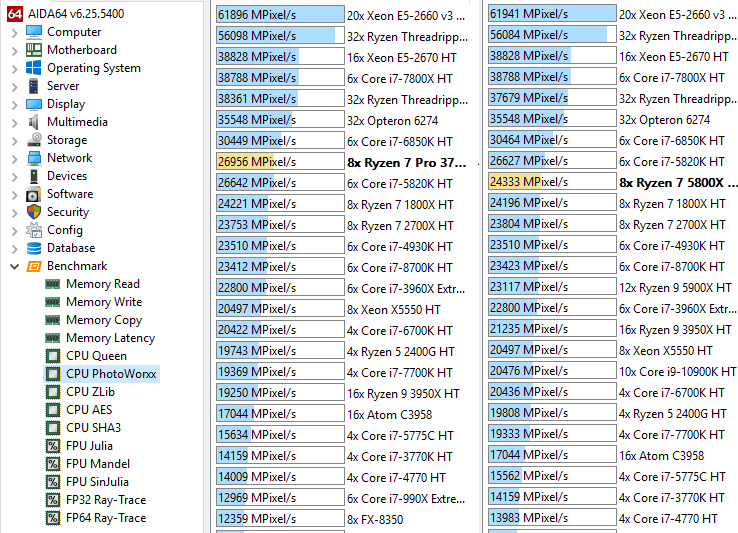The height and width of the screenshot is (533, 738).
Task: Select the highlighted 24333 MPixel/s result bar
Action: (x=552, y=182)
